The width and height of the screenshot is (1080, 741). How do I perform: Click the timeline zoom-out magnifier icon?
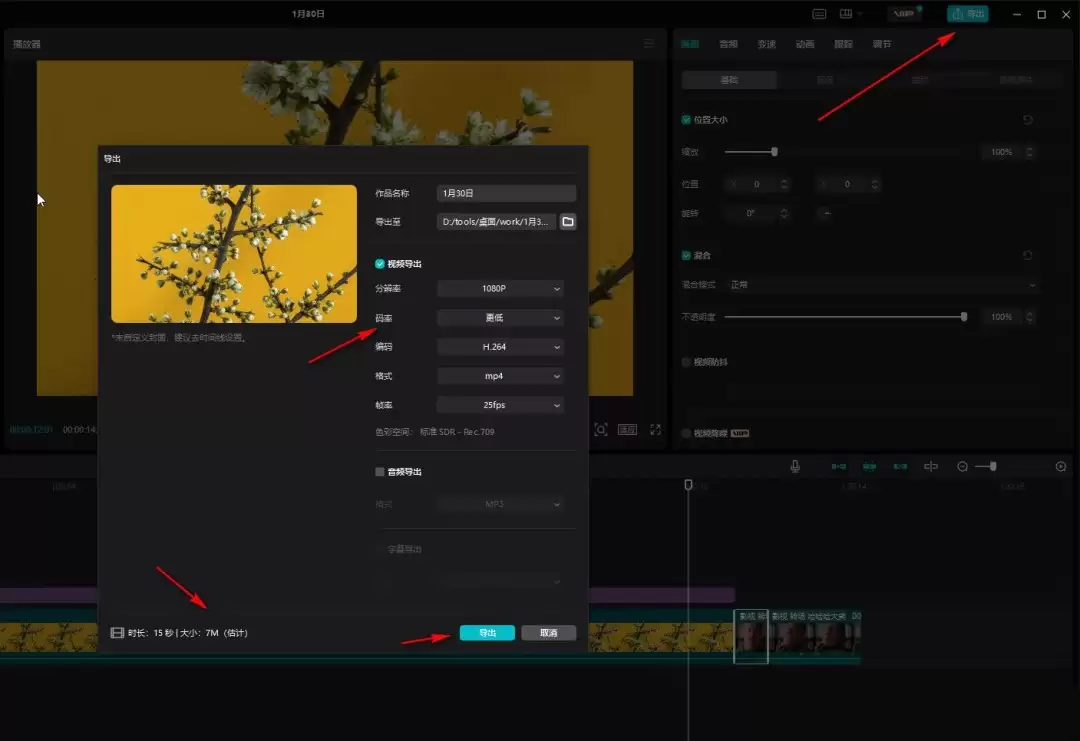click(962, 466)
